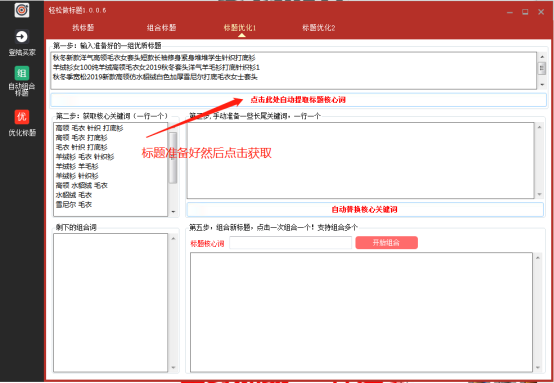
Task: Click inside the step three long-tail keywords box
Action: 360,160
